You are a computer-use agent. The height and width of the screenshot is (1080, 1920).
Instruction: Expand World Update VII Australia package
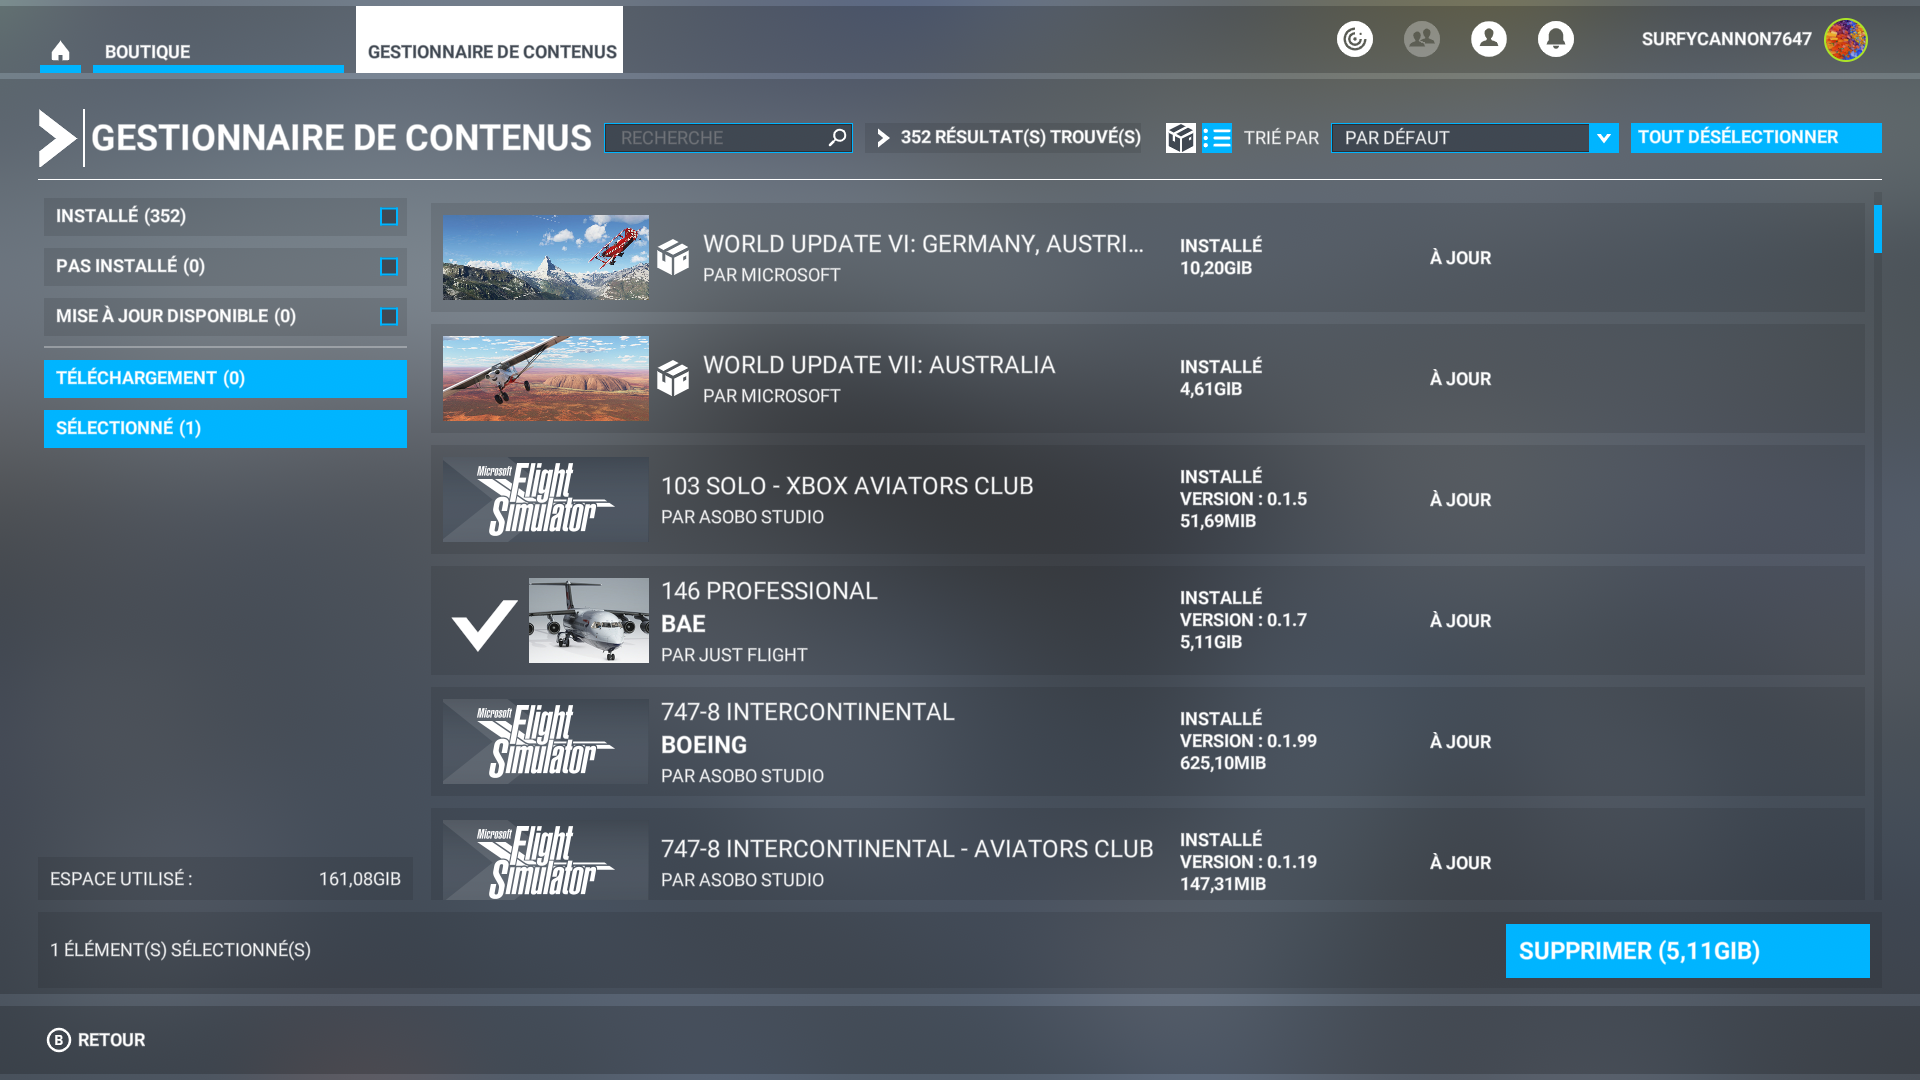click(673, 379)
